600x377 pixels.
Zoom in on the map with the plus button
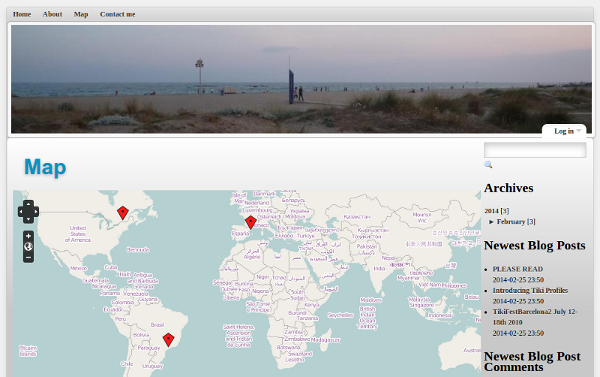[x=28, y=236]
